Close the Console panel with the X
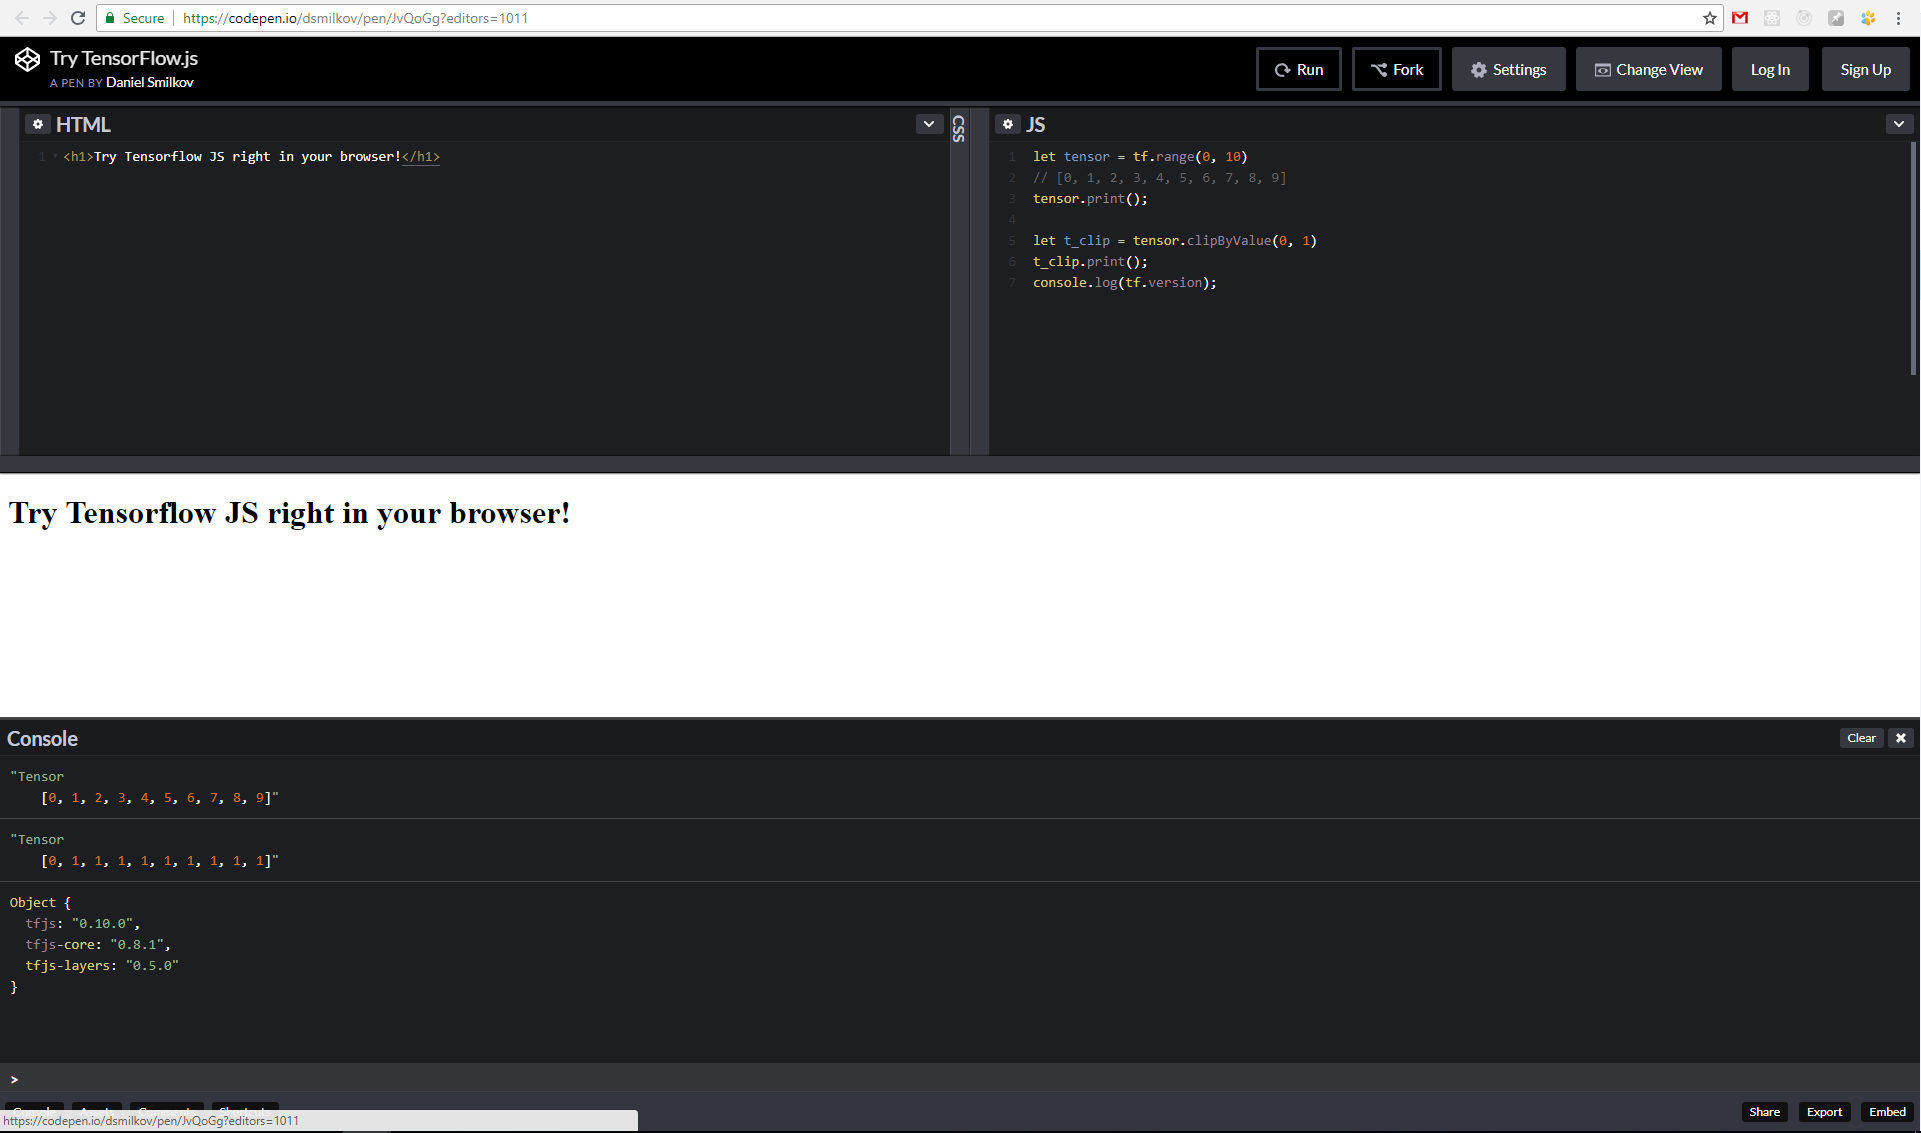 click(1901, 738)
